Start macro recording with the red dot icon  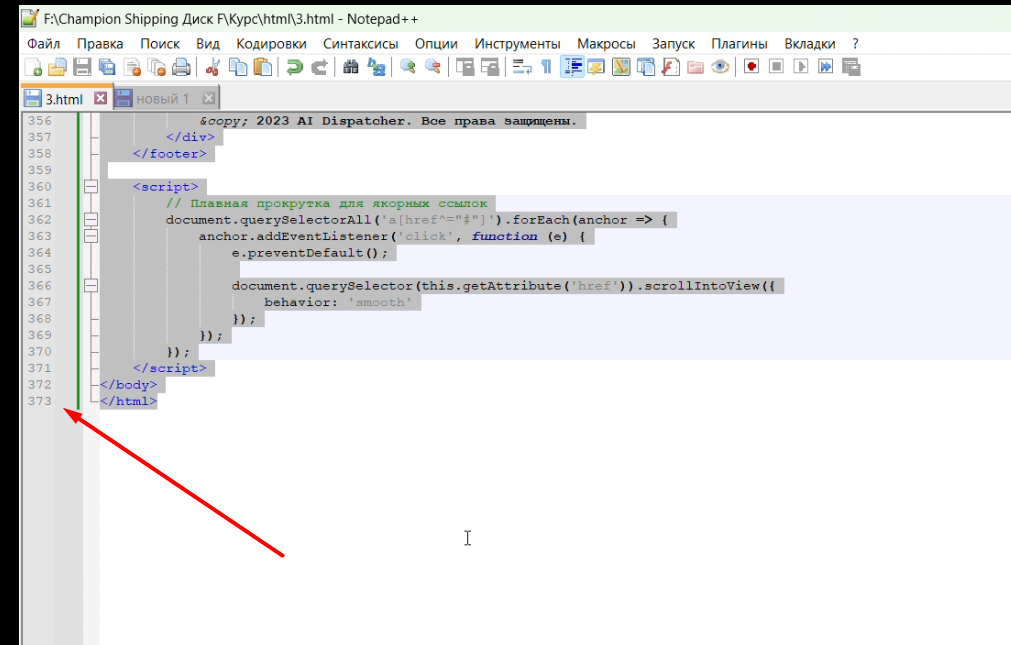[x=751, y=67]
